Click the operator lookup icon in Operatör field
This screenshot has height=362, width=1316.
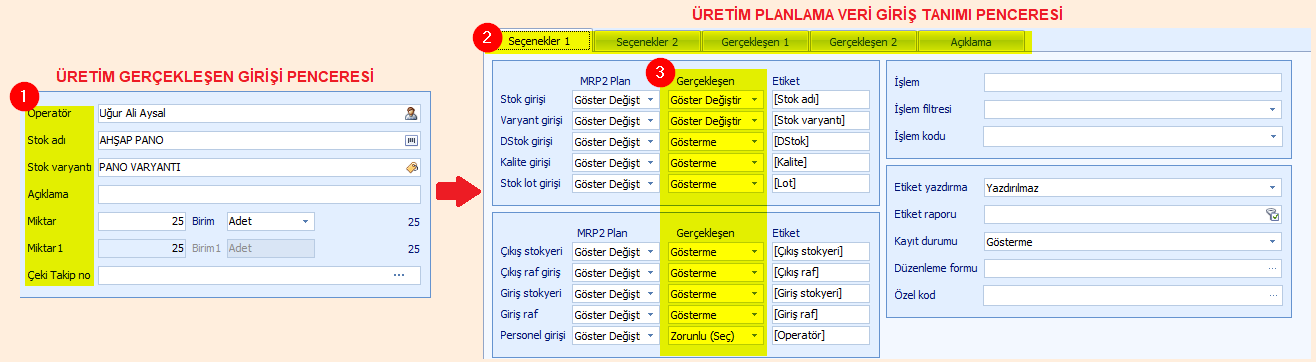(410, 113)
